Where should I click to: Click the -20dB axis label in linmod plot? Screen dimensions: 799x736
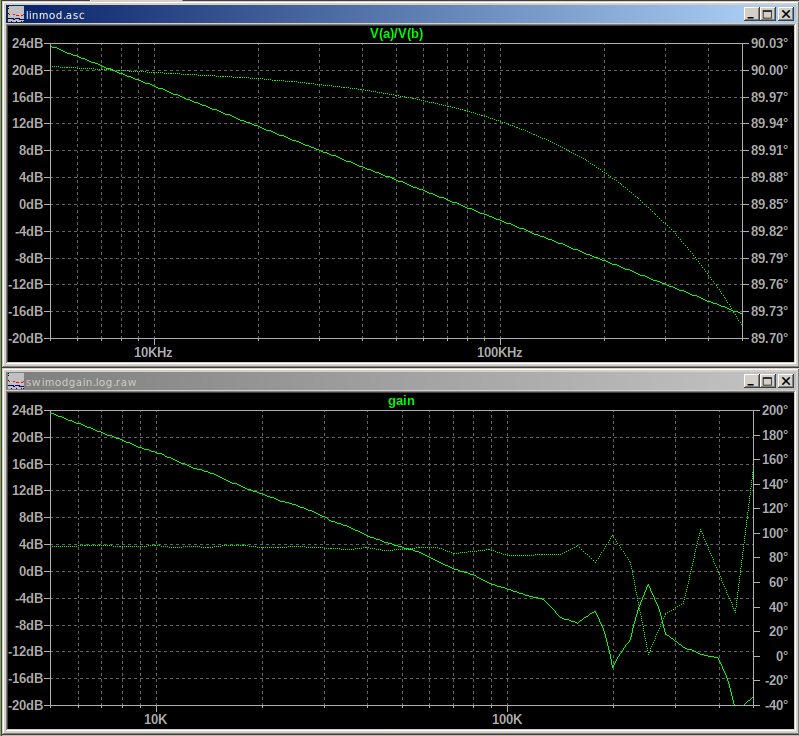(x=26, y=338)
